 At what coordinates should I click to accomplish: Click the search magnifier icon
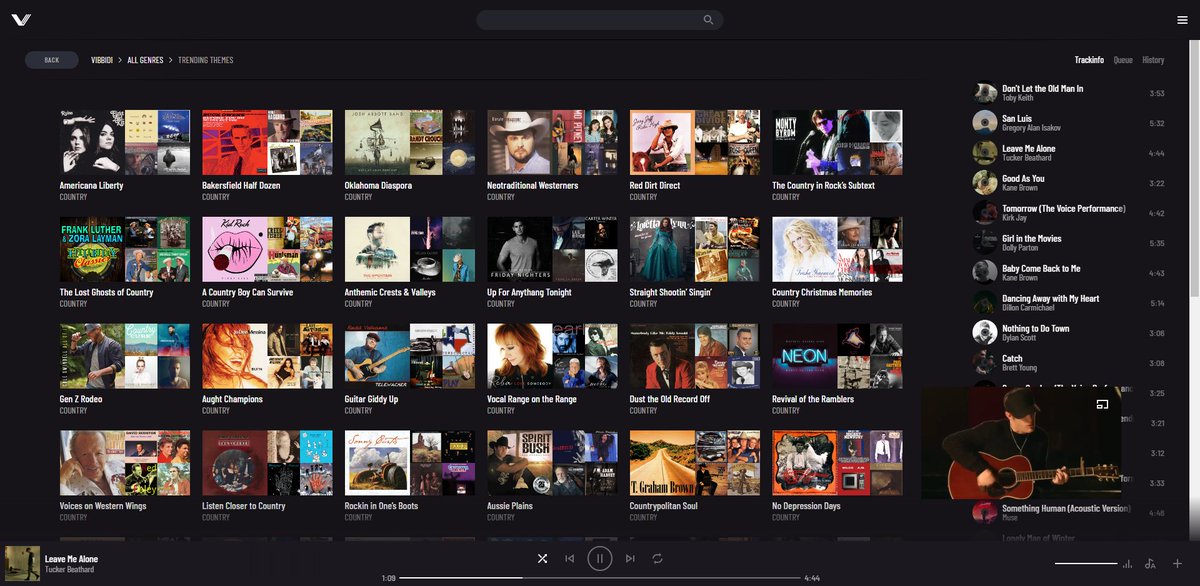click(709, 20)
